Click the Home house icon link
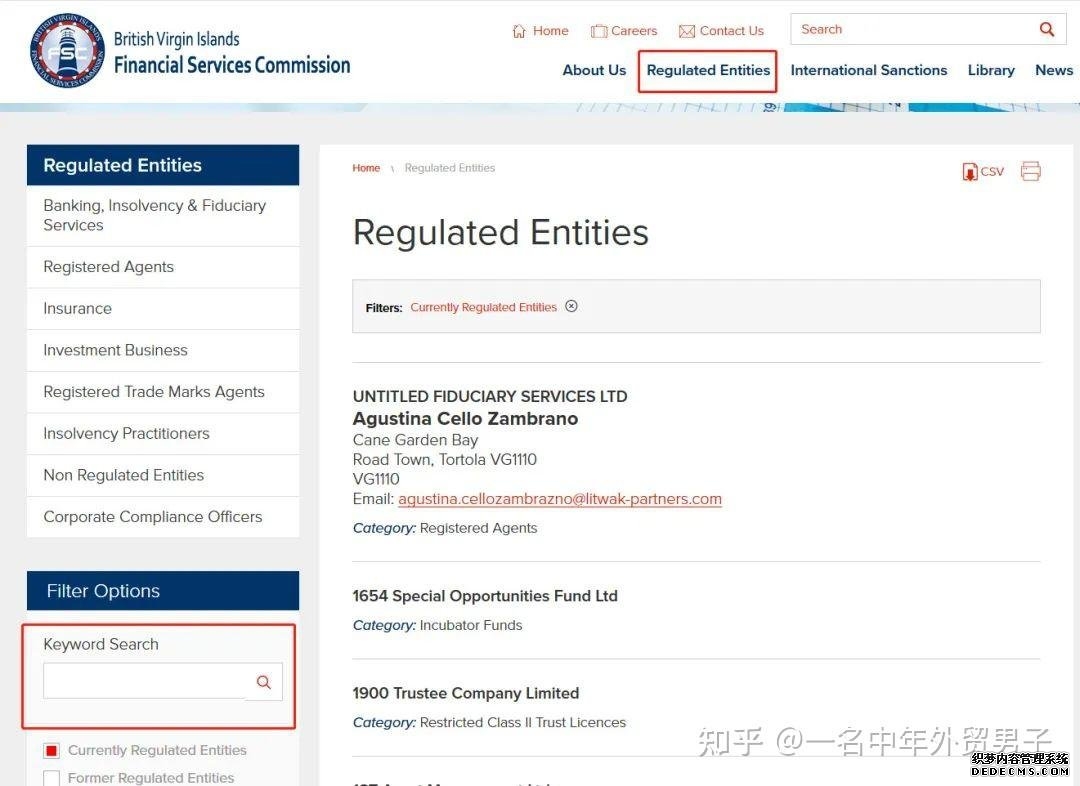 click(540, 31)
